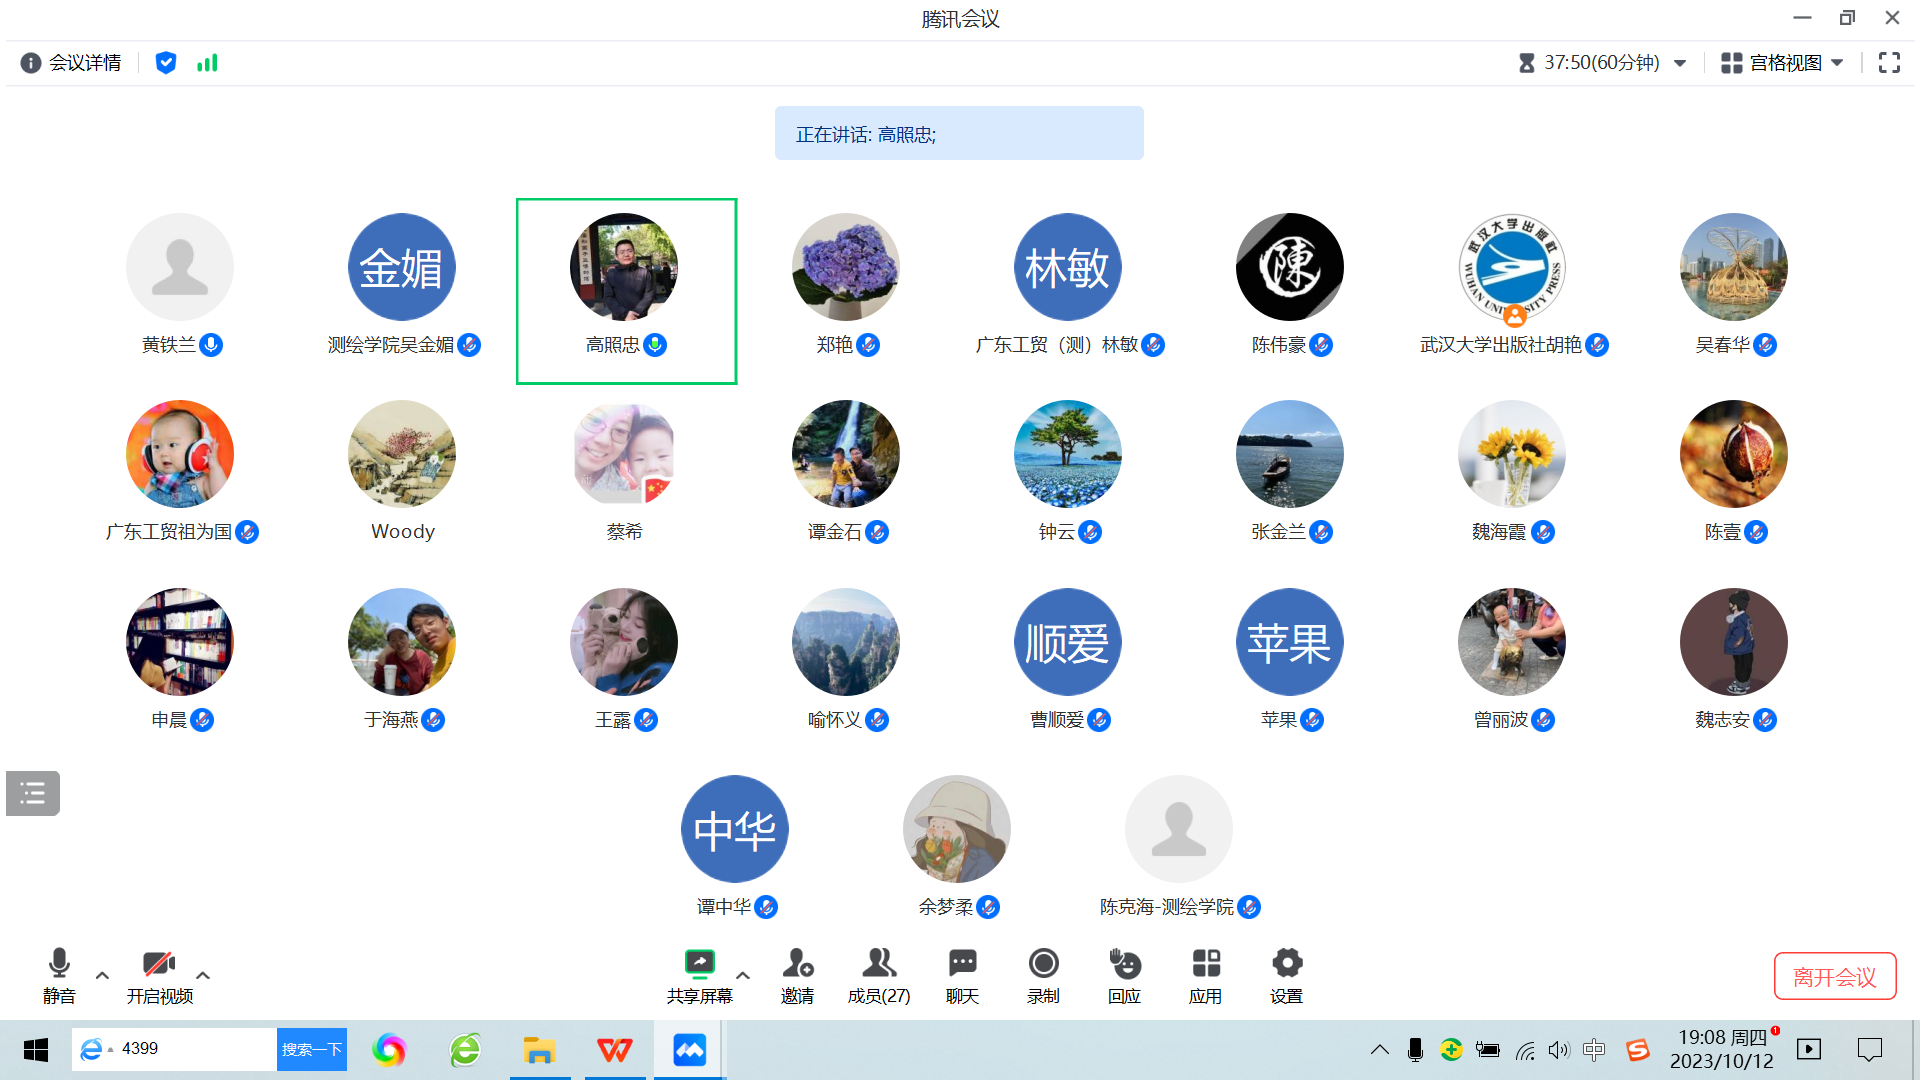Start recording with the record icon
The width and height of the screenshot is (1920, 1080).
tap(1043, 963)
